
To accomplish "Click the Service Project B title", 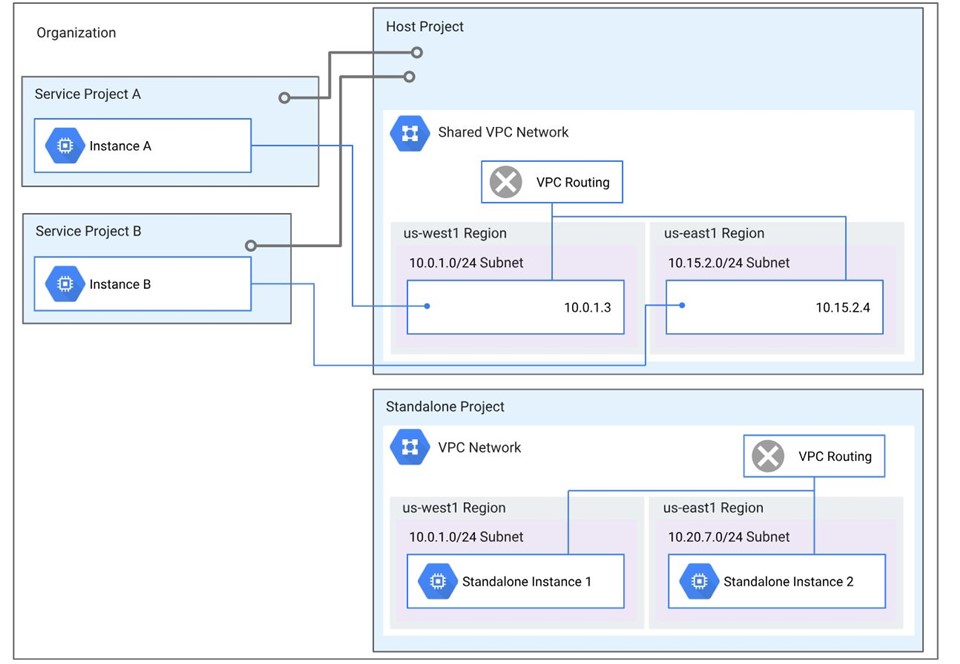I will coord(88,231).
